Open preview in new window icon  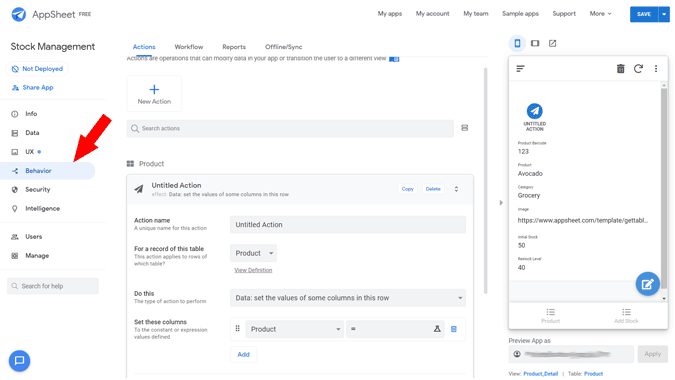click(x=553, y=43)
